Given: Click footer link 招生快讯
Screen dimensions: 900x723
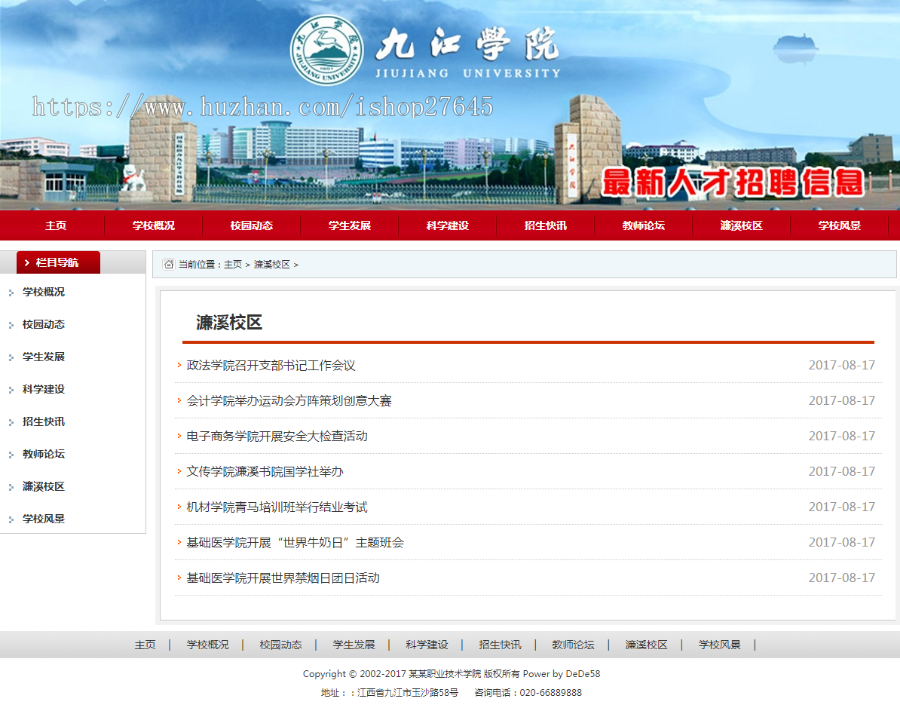Looking at the screenshot, I should 500,645.
